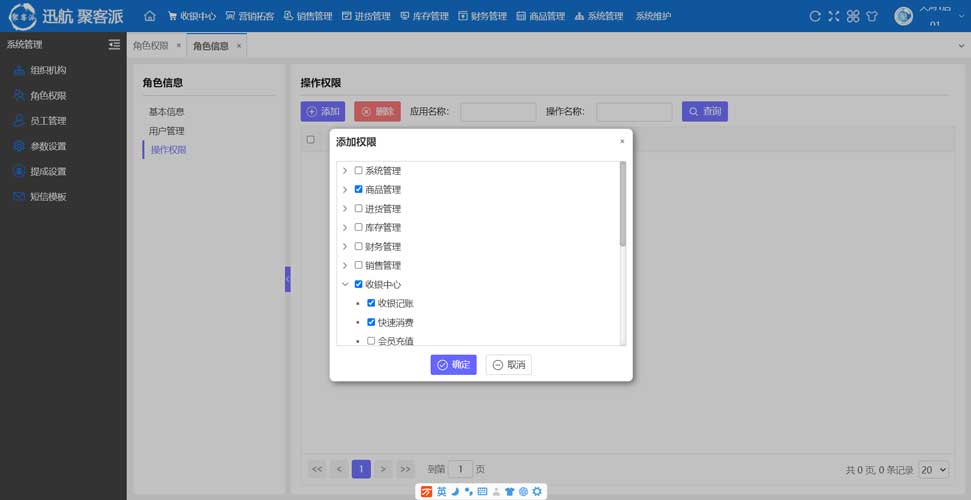The width and height of the screenshot is (971, 500).
Task: Click the punctuation icon in IME toolbar
Action: pos(468,491)
